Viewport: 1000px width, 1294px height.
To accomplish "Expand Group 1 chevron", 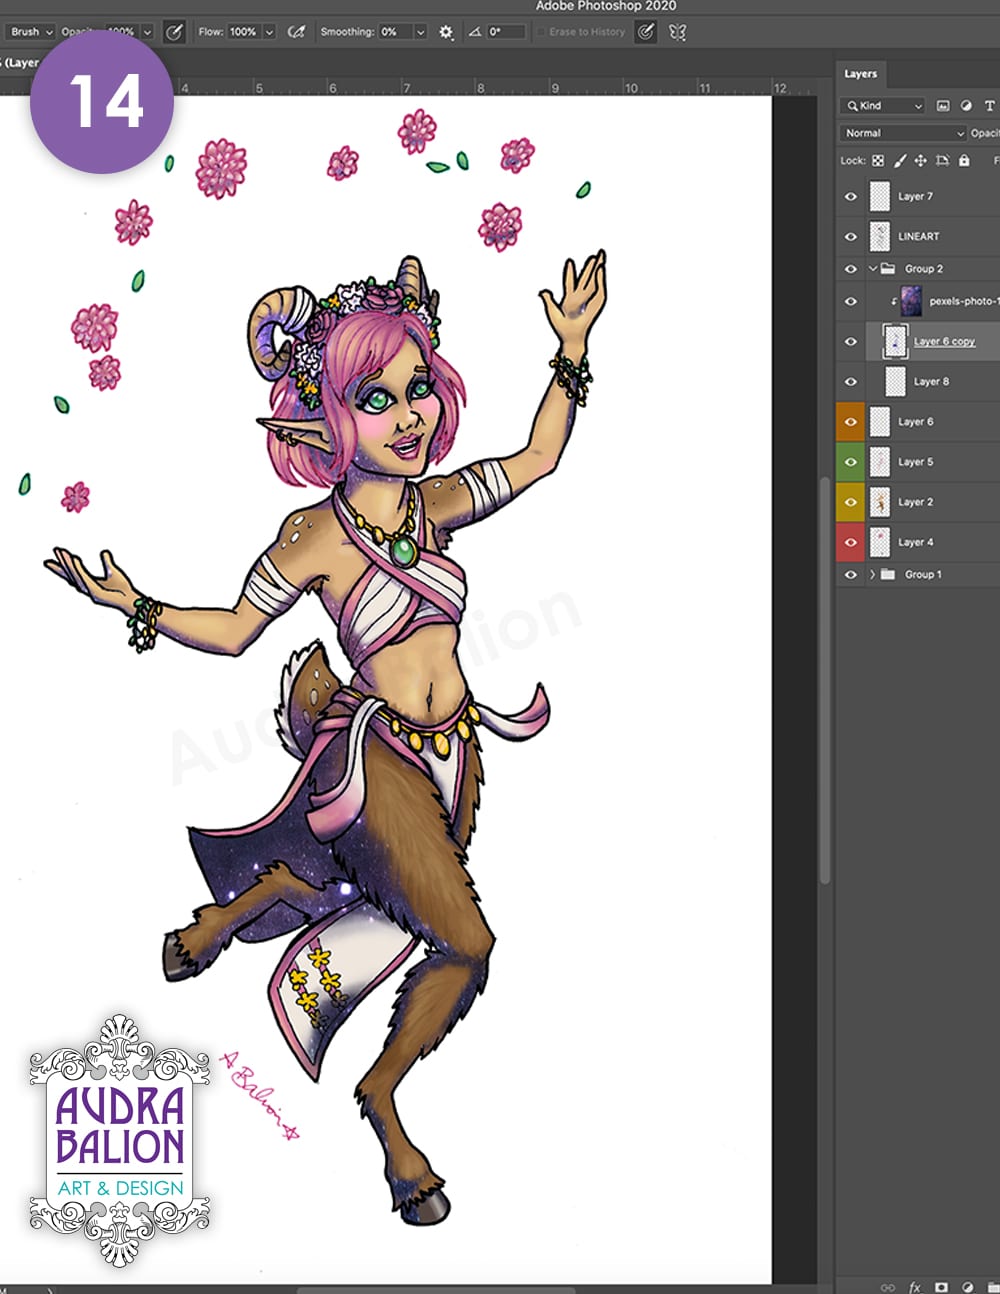I will [873, 574].
